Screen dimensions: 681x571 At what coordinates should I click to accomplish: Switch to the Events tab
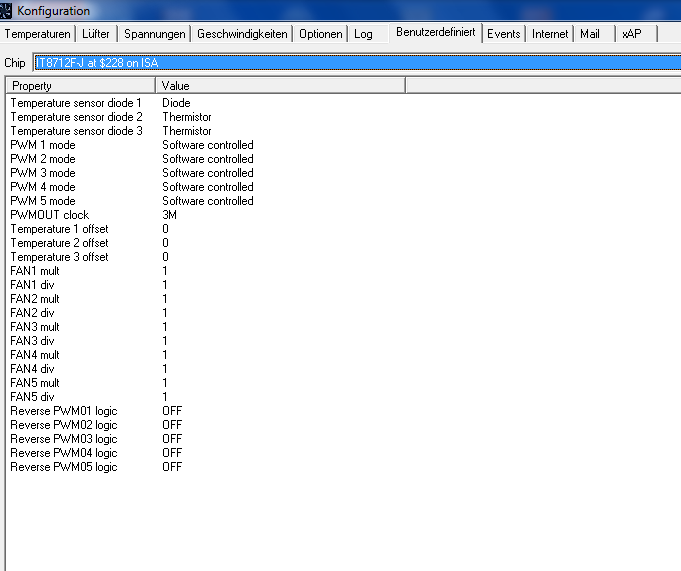503,34
